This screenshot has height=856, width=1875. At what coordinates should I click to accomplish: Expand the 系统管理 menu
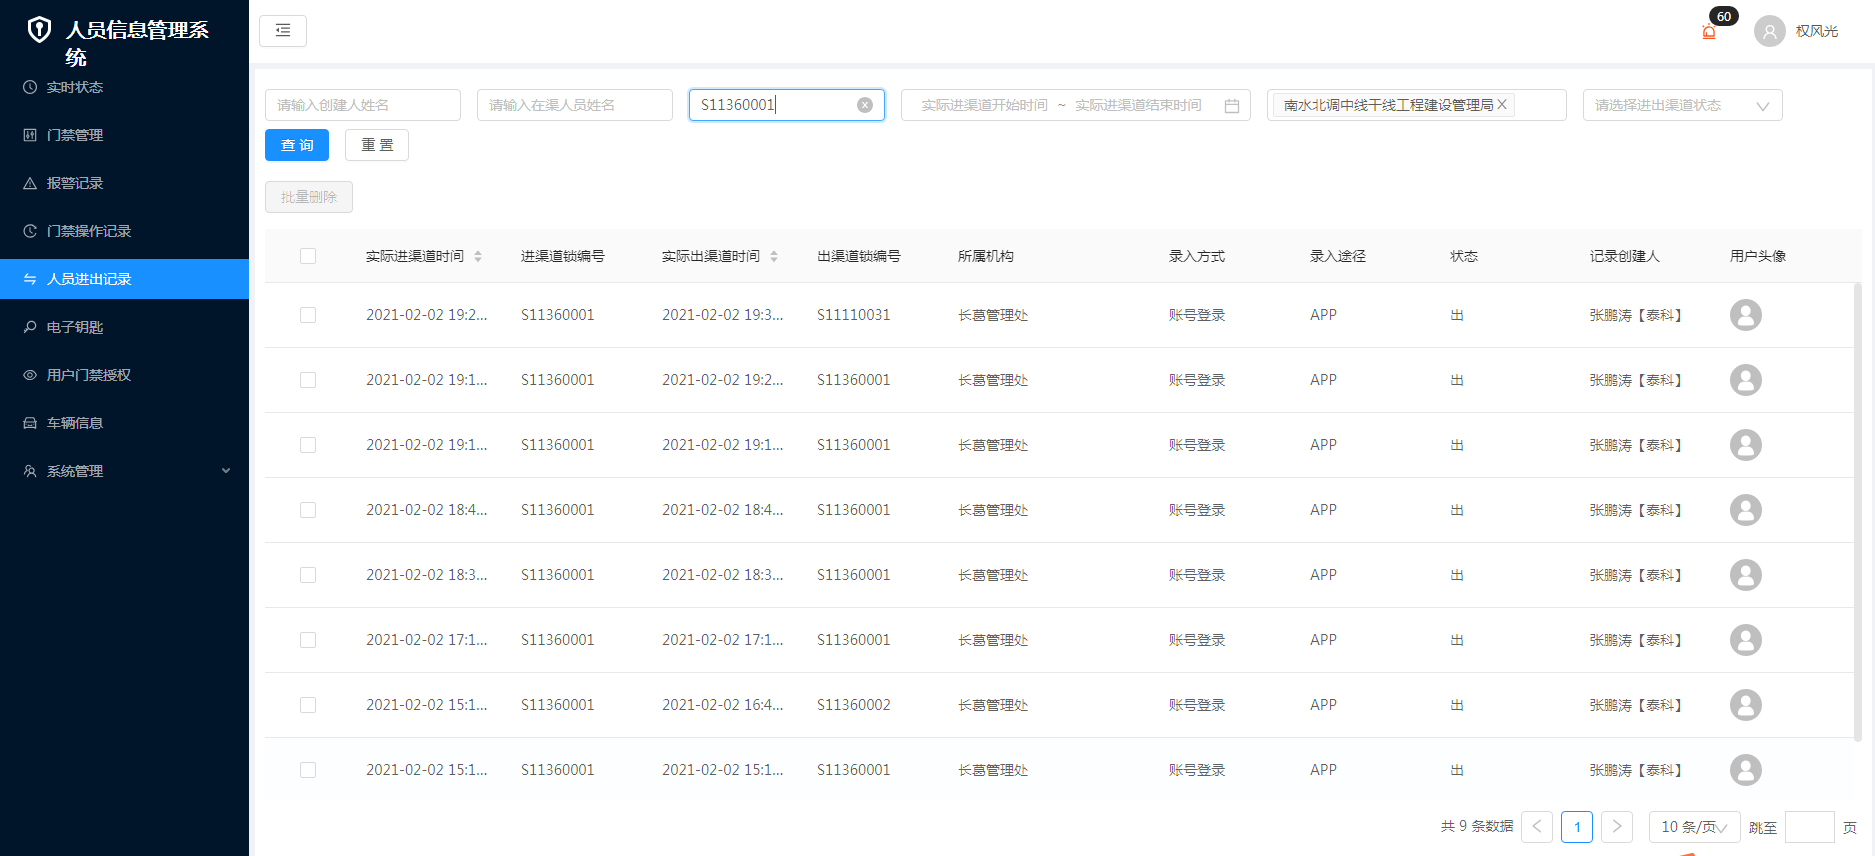click(124, 471)
